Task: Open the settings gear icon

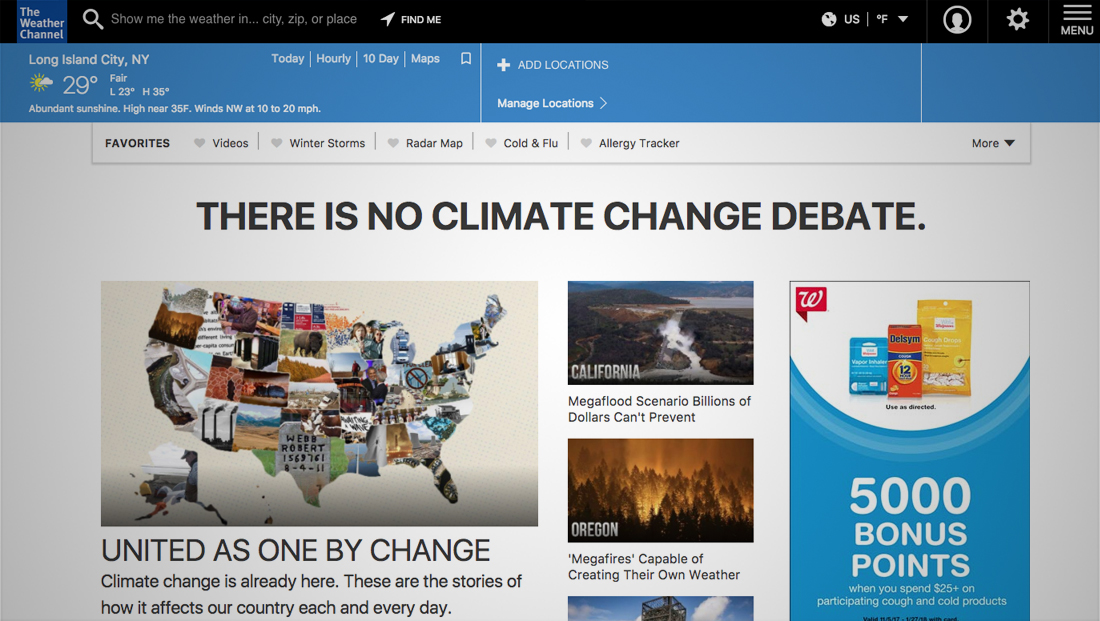Action: click(x=1017, y=19)
